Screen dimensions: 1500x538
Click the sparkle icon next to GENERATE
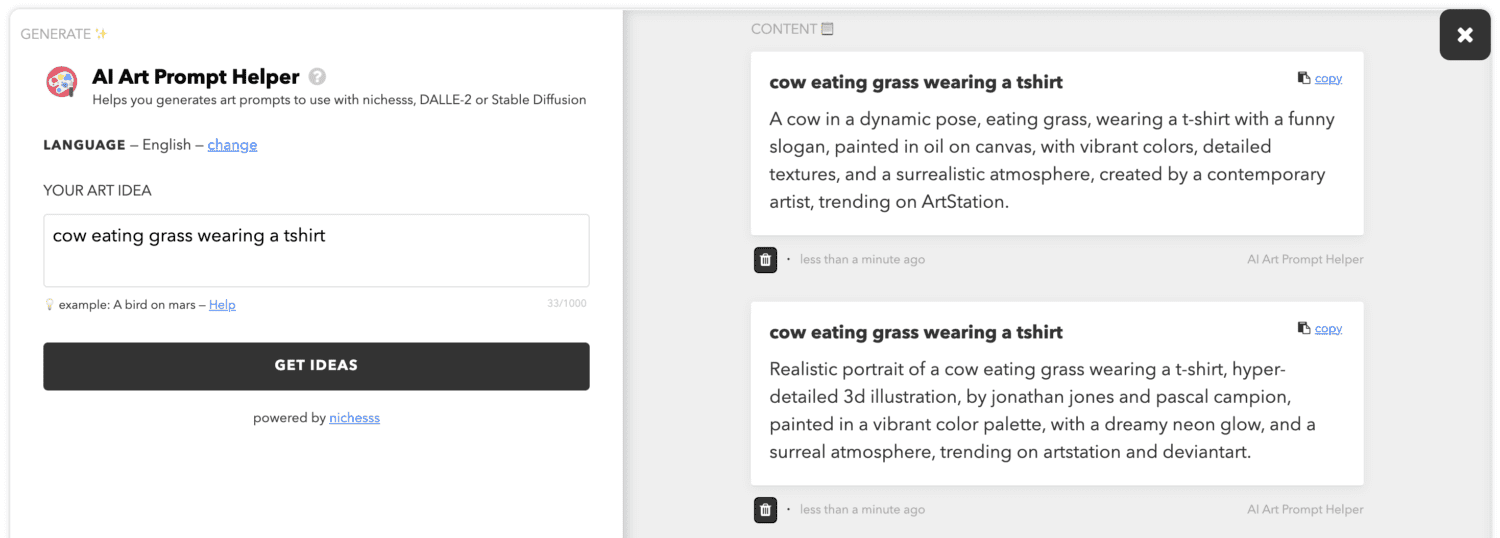point(101,34)
